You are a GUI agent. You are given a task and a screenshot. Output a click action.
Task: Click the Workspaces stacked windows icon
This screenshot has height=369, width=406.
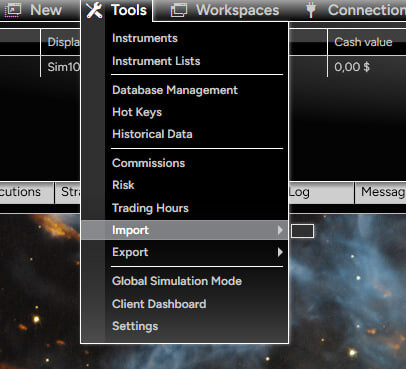click(x=179, y=10)
